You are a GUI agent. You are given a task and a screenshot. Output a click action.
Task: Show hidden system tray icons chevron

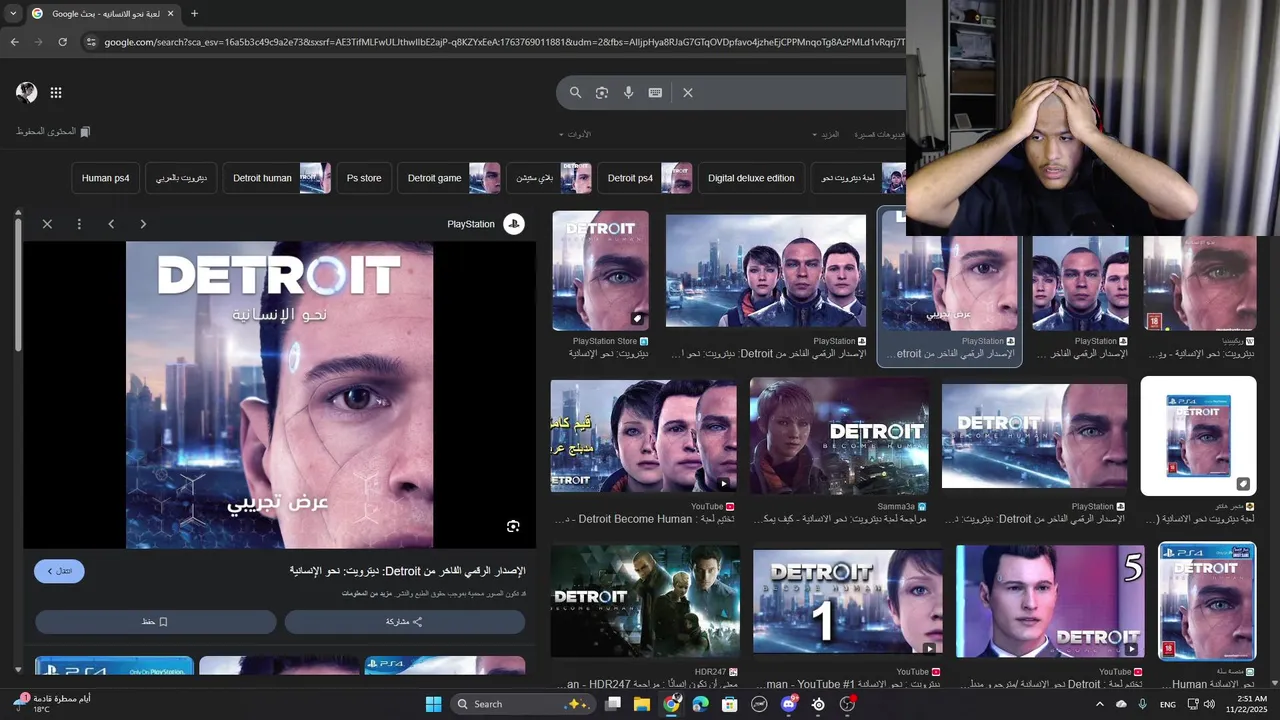(x=1100, y=704)
